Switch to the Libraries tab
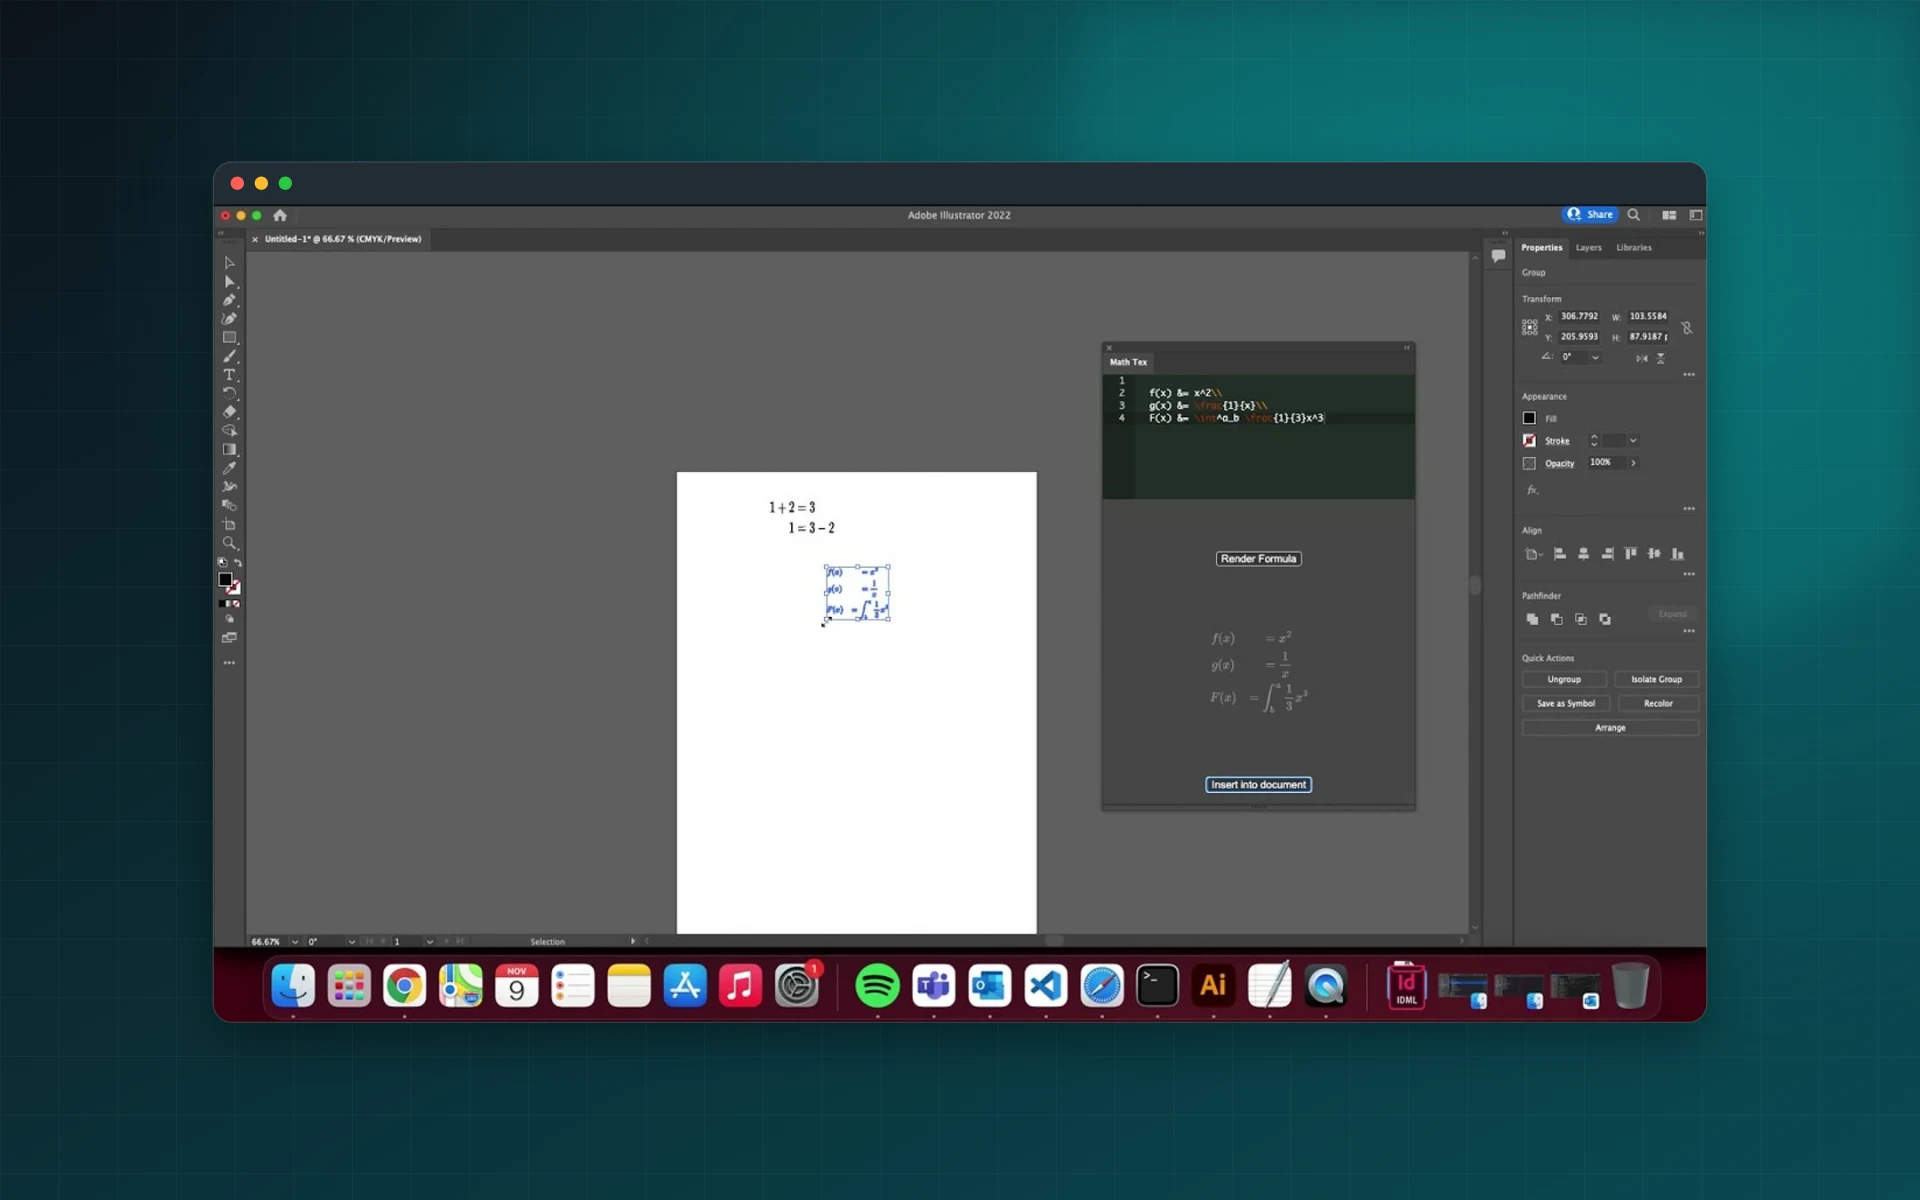The height and width of the screenshot is (1200, 1920). pos(1634,248)
